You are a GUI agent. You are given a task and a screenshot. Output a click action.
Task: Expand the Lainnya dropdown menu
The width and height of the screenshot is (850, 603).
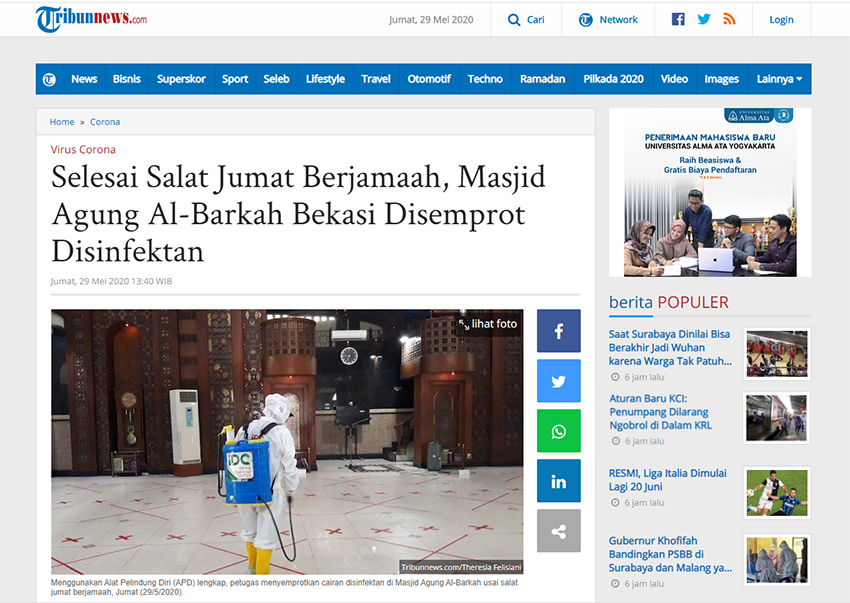(779, 79)
